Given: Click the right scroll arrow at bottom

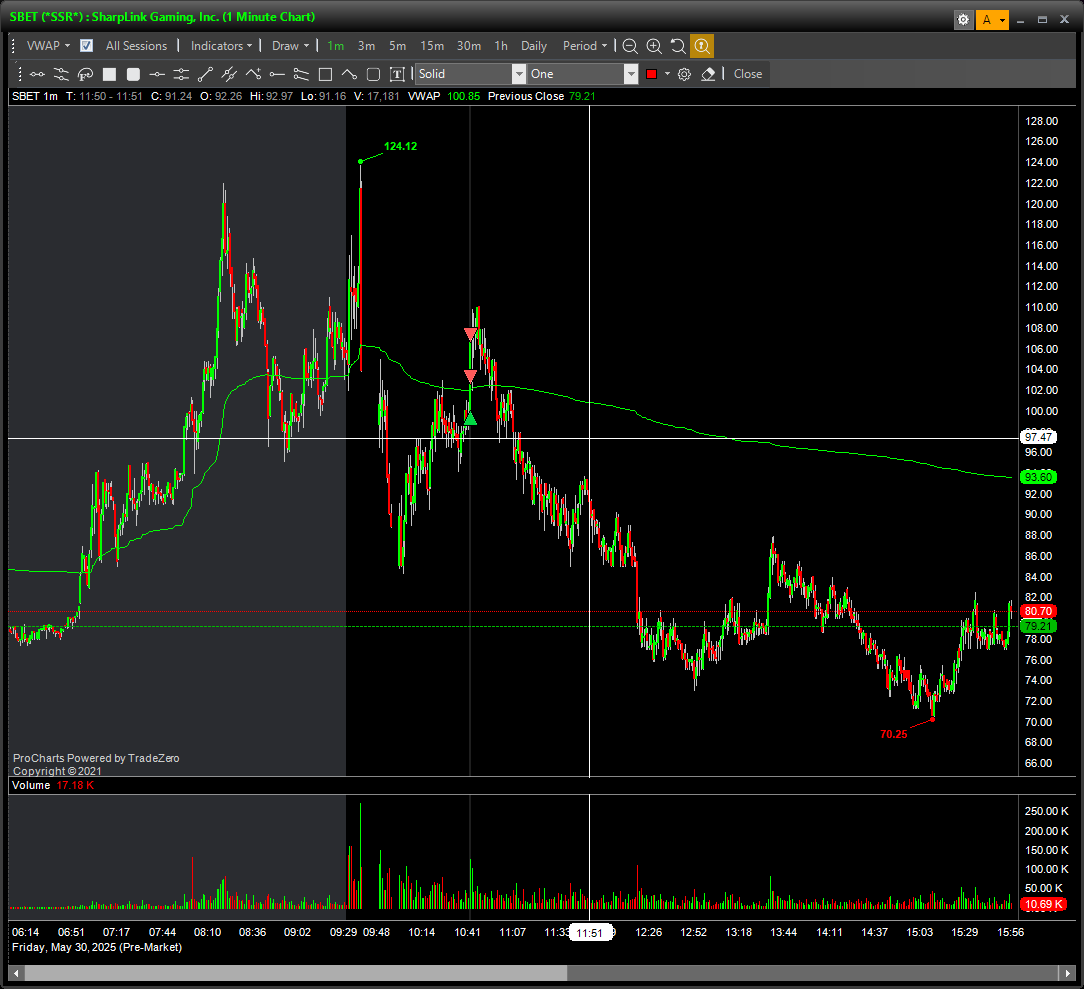Looking at the screenshot, I should 1067,973.
